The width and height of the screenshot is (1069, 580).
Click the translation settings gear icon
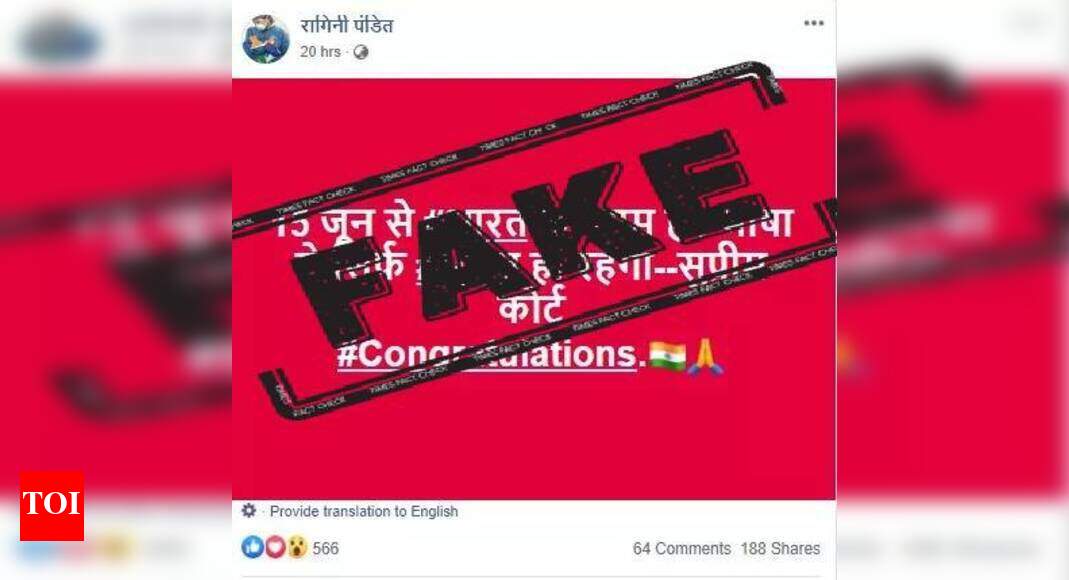coord(249,510)
